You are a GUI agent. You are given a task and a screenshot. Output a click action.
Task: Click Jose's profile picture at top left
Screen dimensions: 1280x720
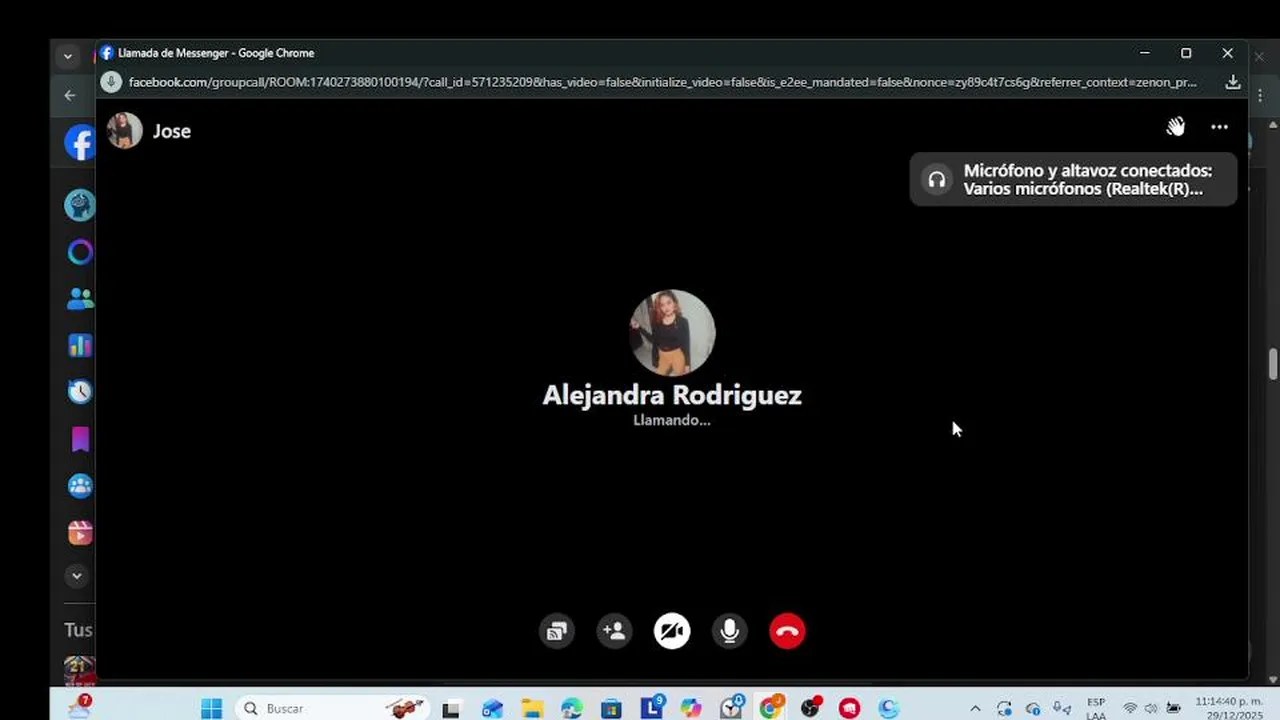pyautogui.click(x=125, y=131)
